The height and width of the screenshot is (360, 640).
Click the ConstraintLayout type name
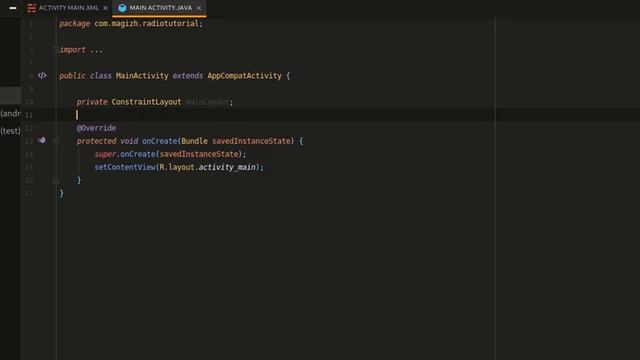click(x=146, y=102)
